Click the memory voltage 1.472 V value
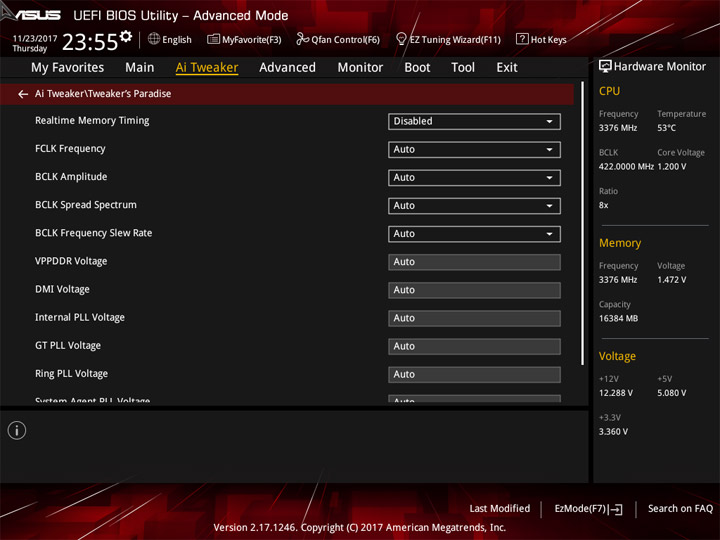This screenshot has height=540, width=720. coord(672,280)
